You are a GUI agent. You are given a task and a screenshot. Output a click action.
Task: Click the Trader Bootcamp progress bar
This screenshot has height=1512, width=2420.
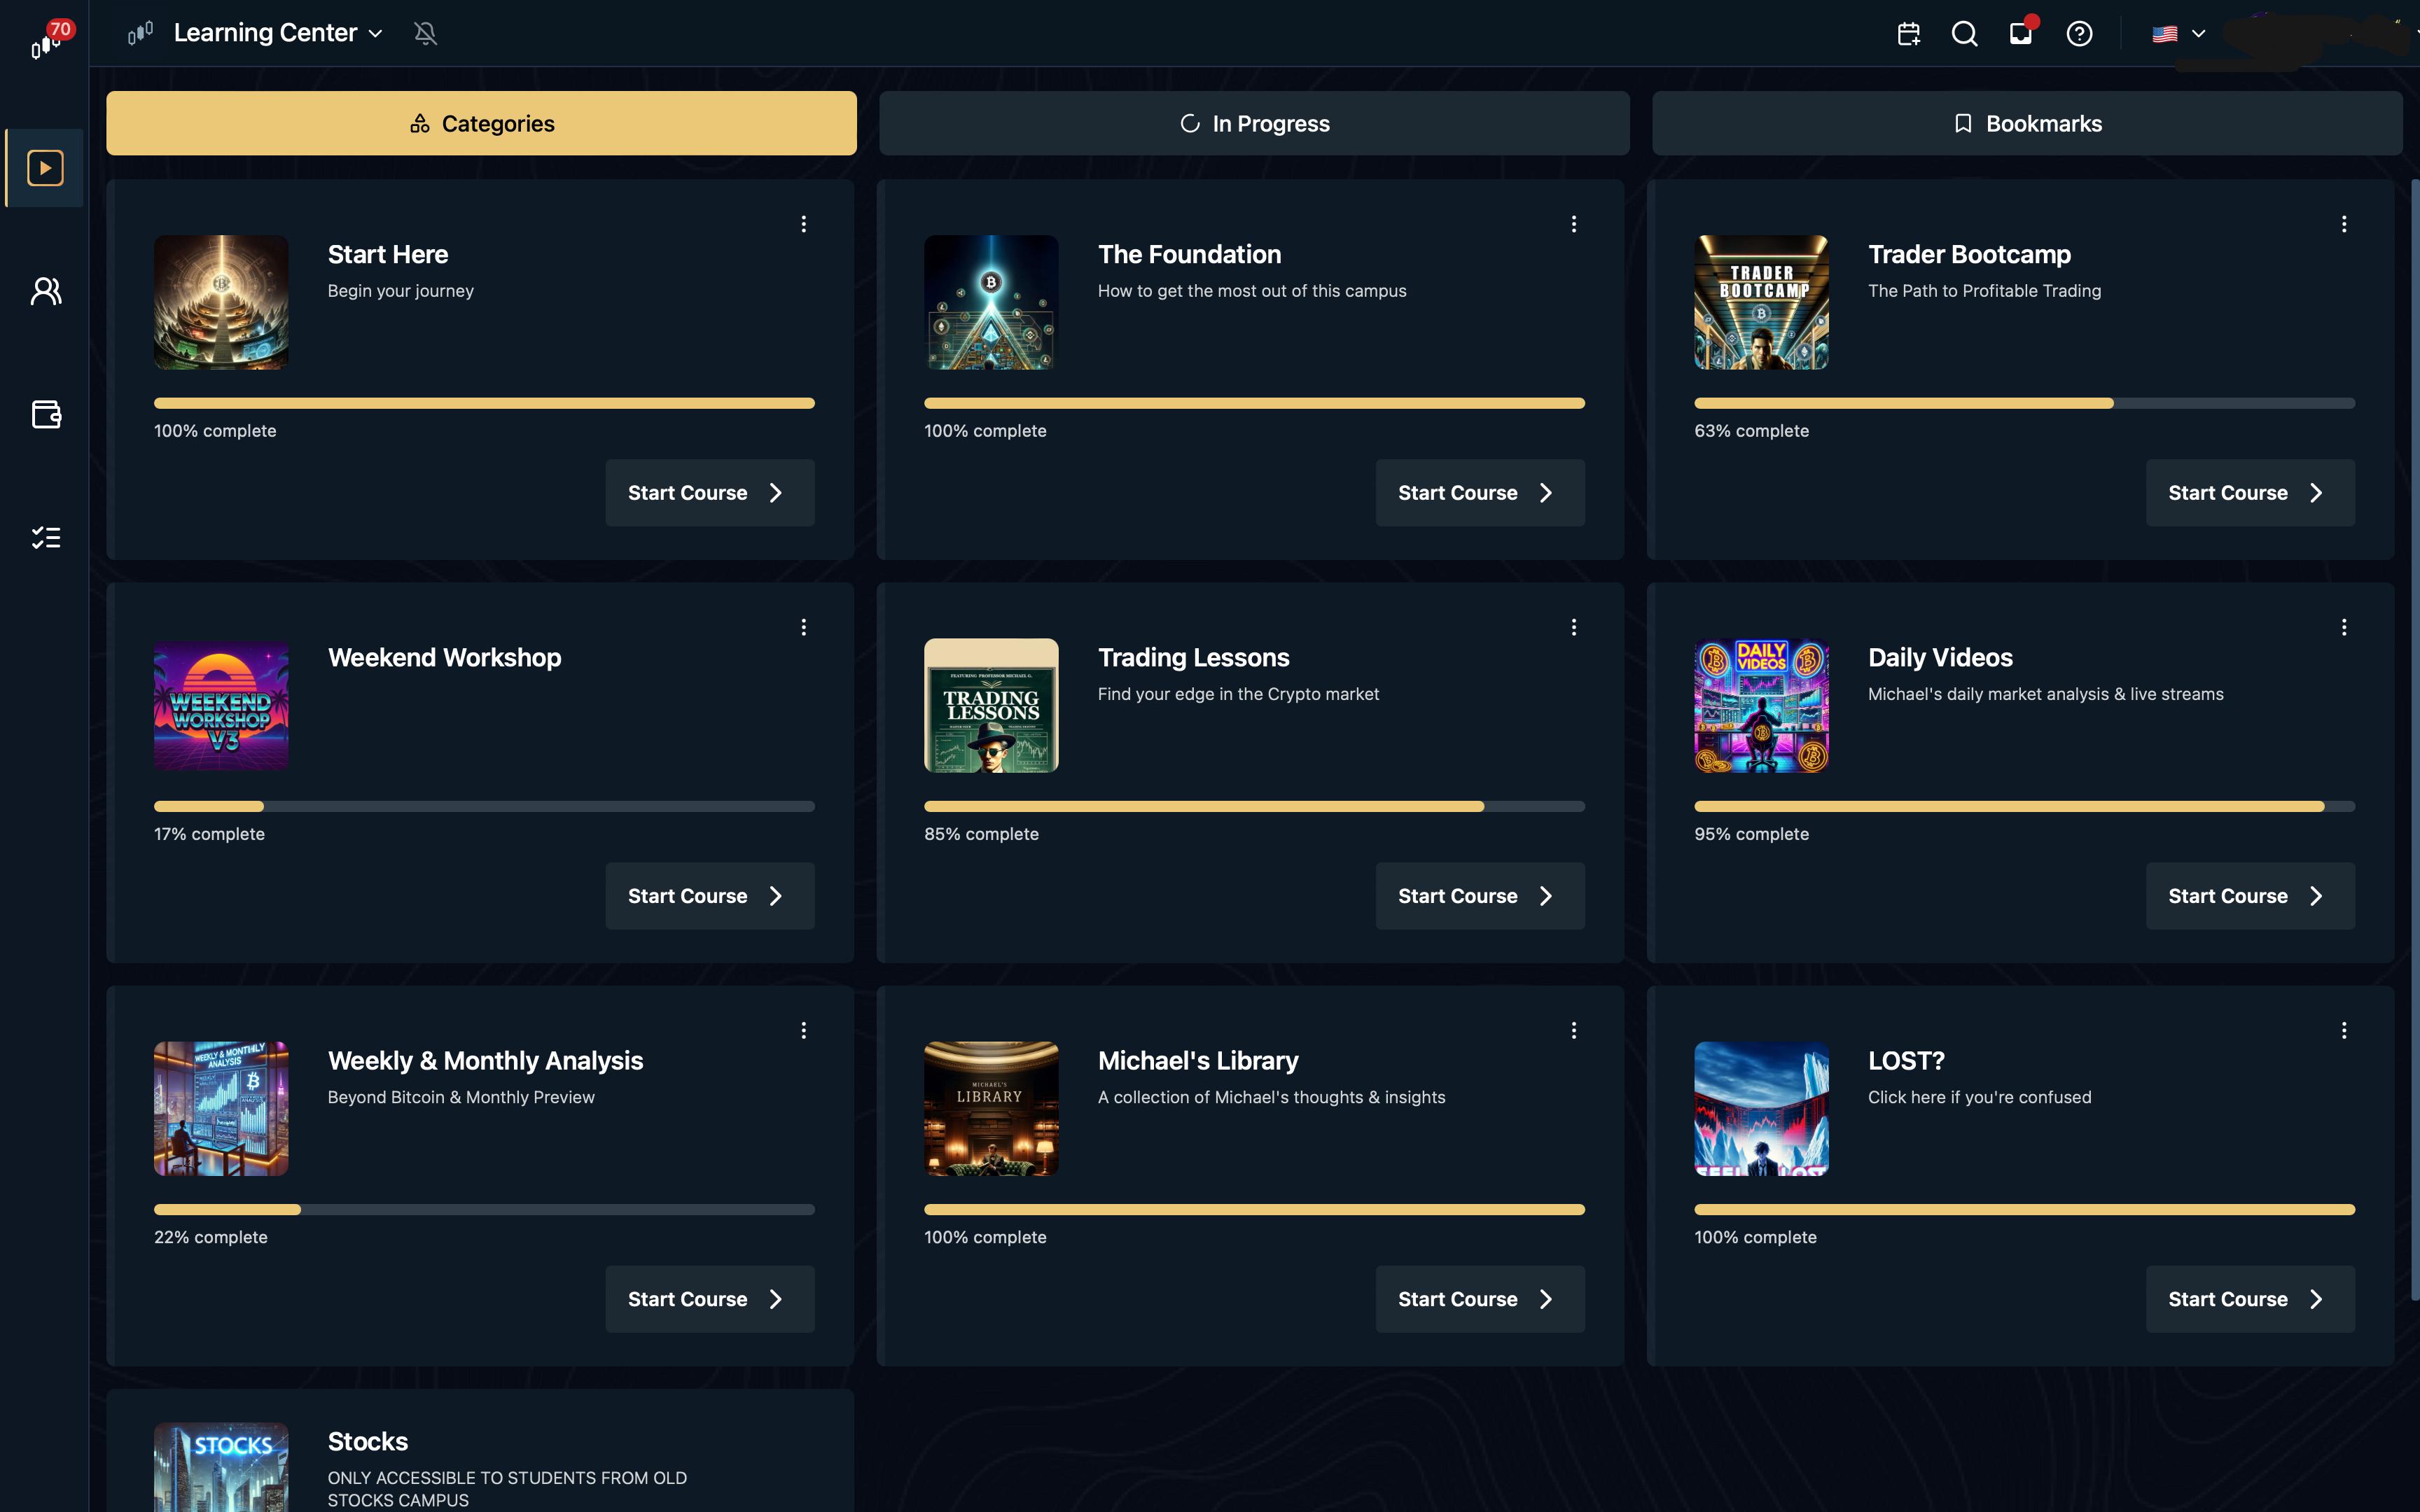coord(2023,403)
